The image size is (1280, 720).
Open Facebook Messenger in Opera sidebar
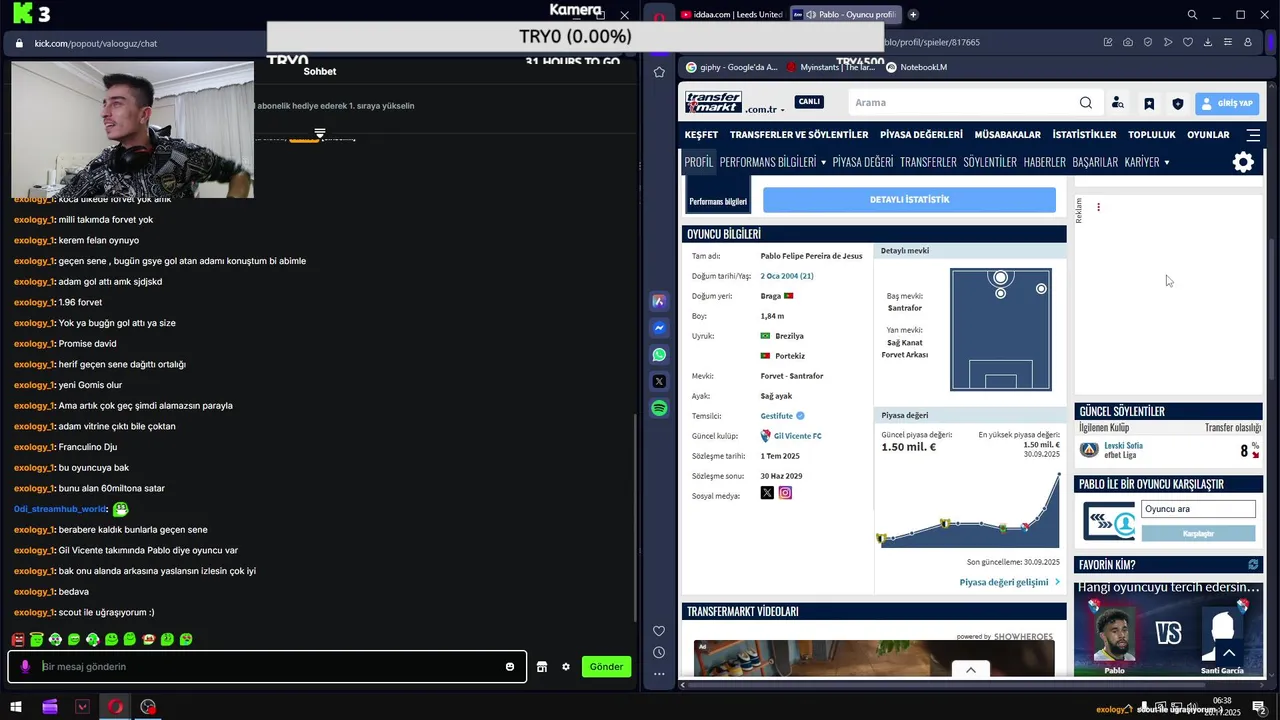tap(659, 328)
